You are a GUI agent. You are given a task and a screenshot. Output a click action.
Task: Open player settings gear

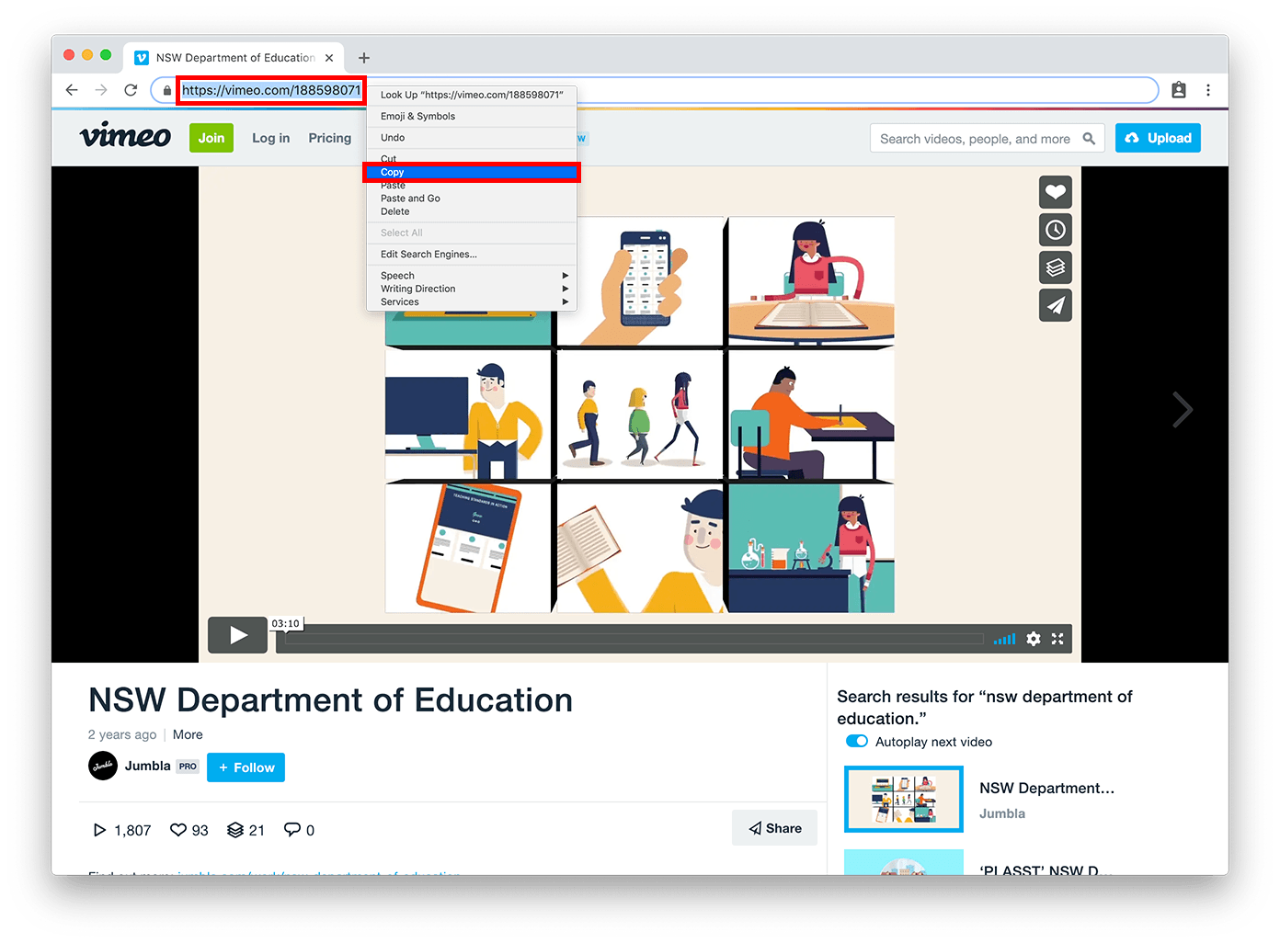[1033, 639]
